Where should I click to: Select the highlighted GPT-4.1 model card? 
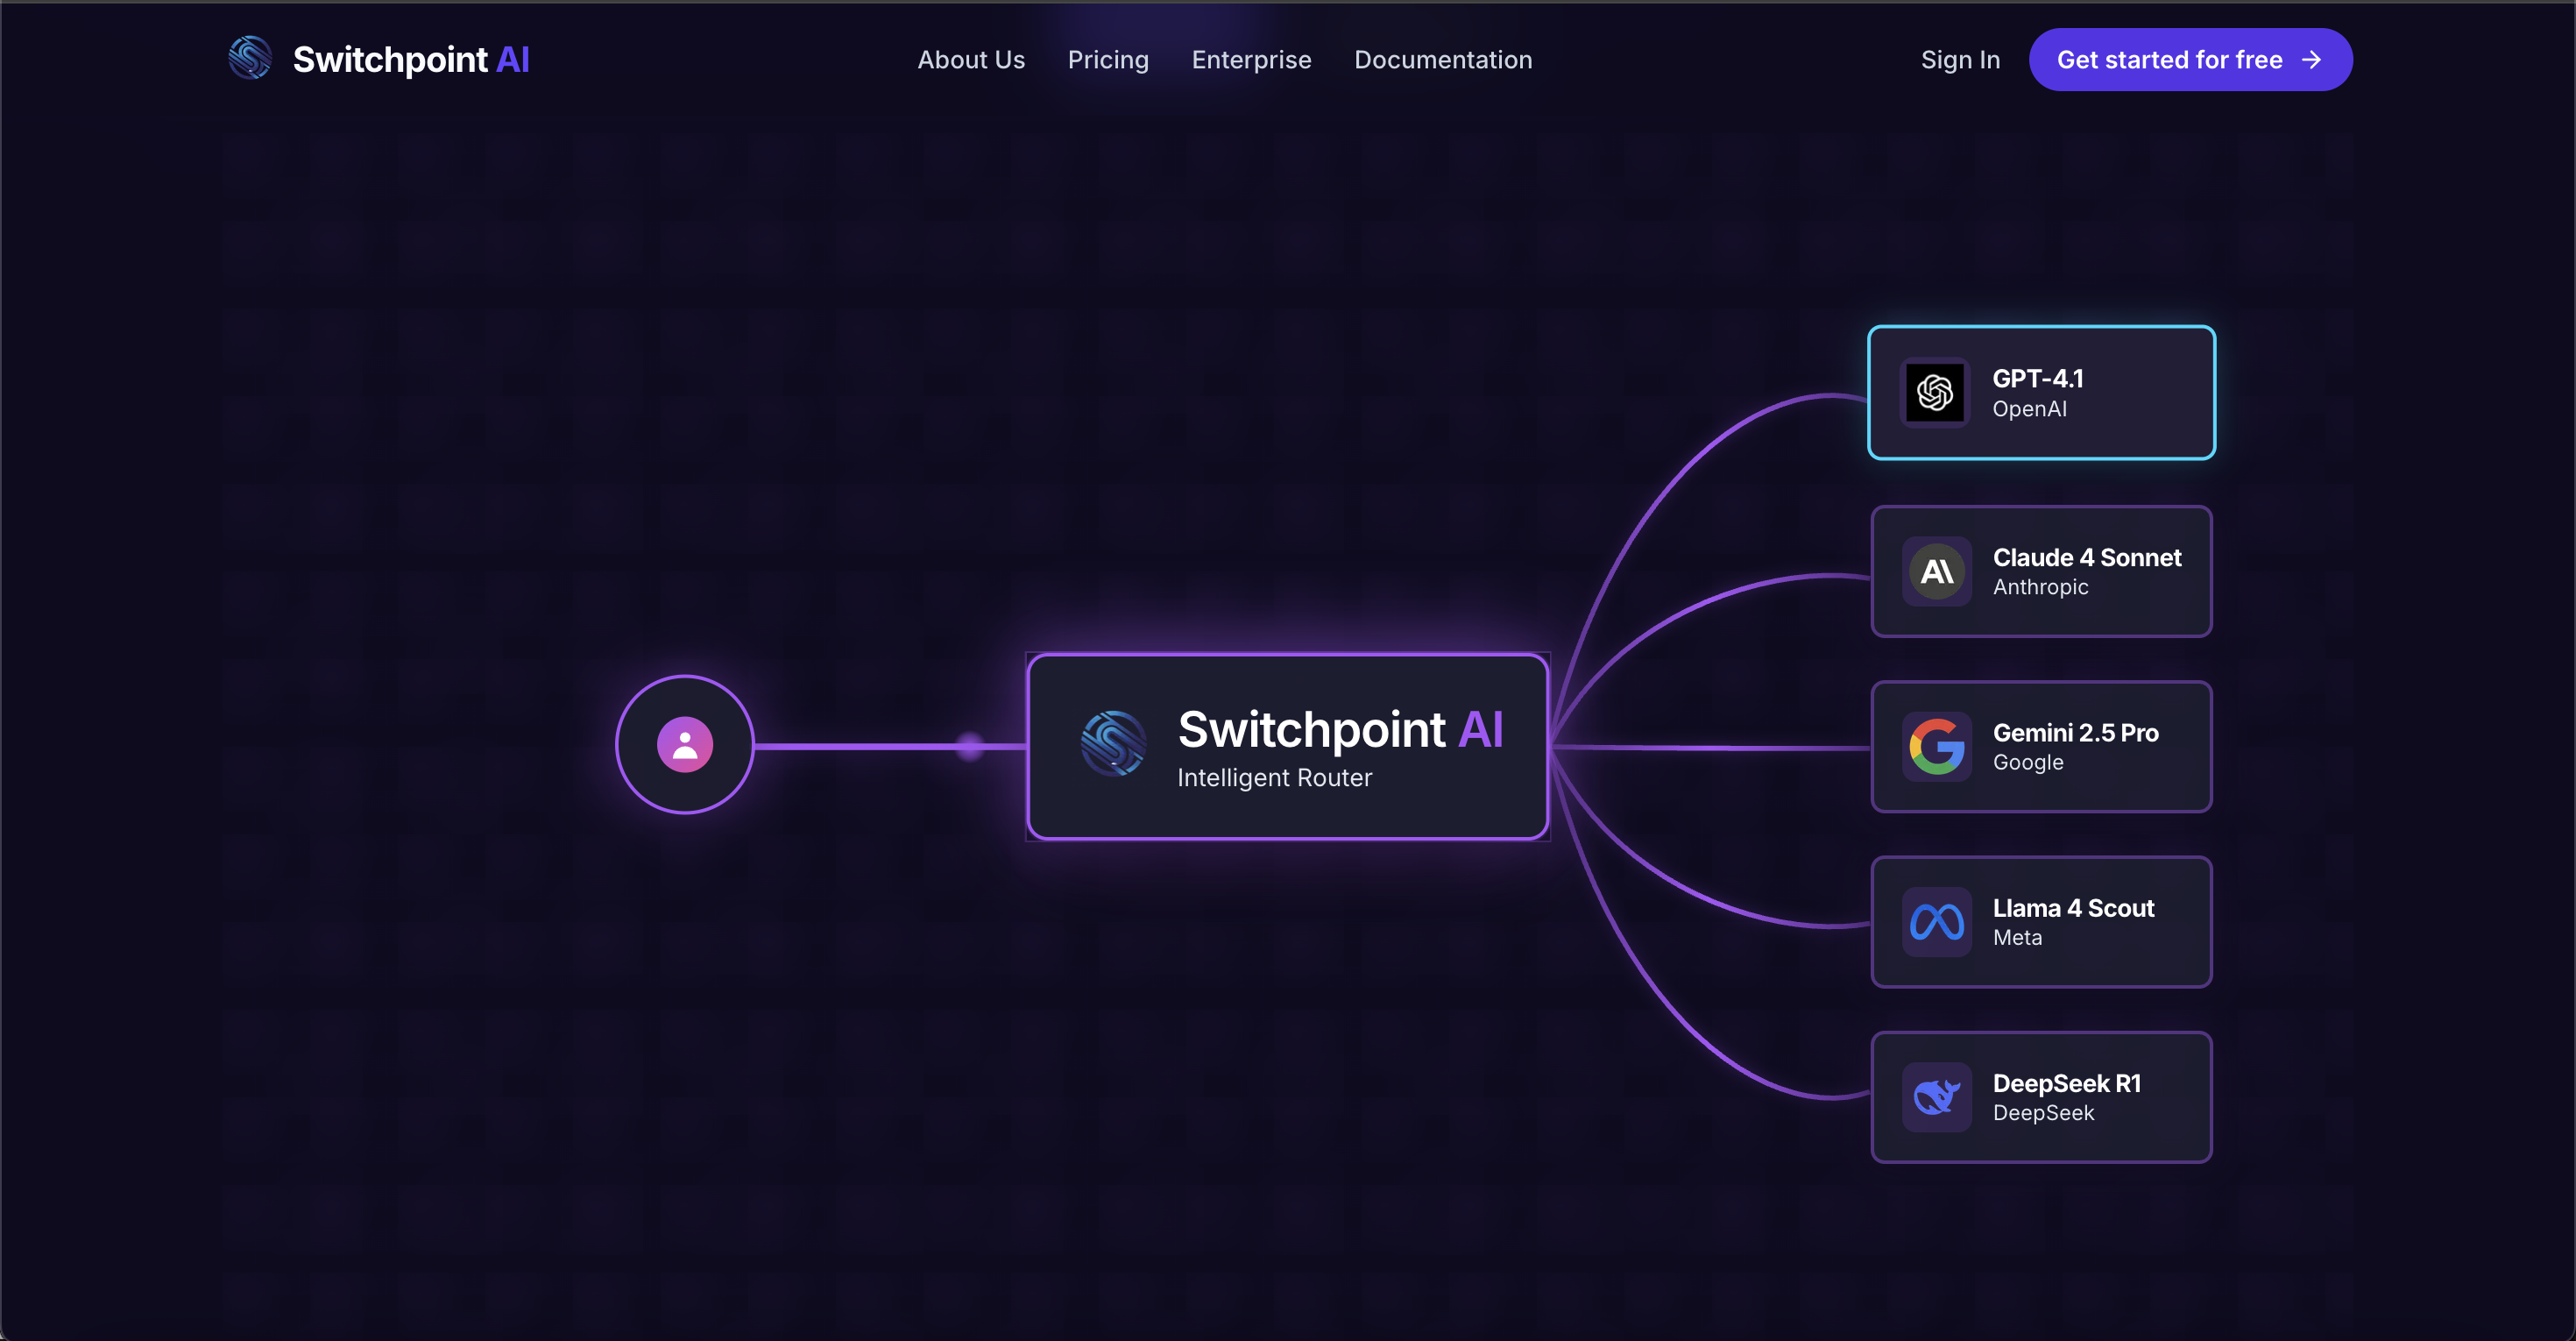point(2041,392)
